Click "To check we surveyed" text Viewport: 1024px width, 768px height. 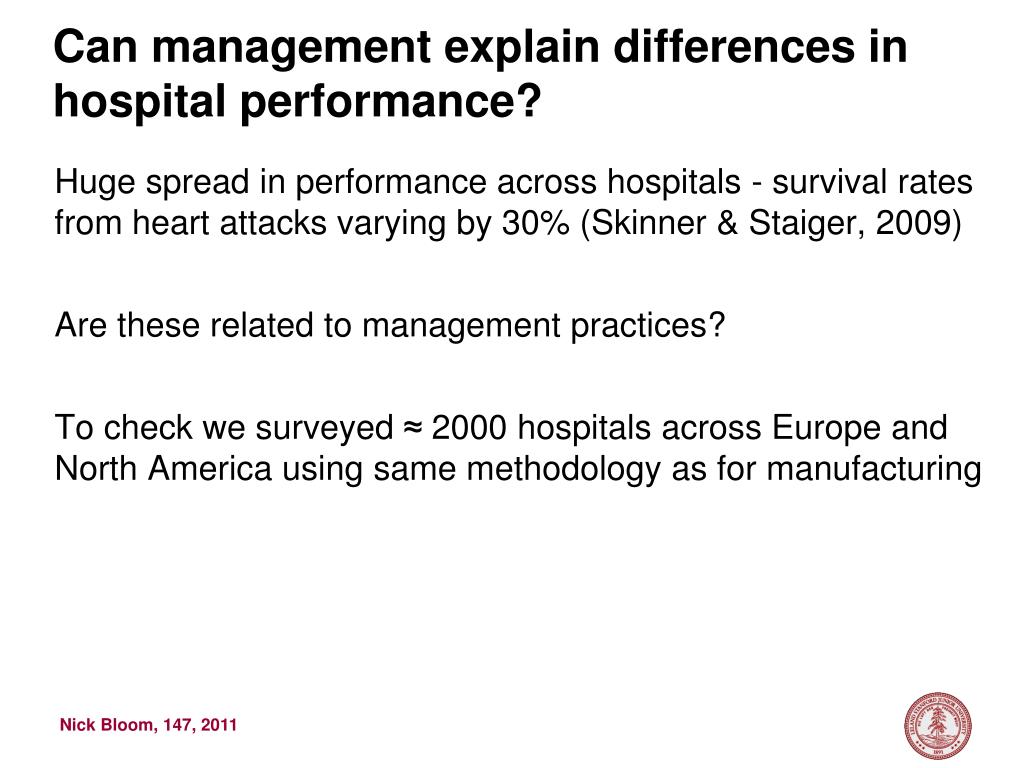224,429
